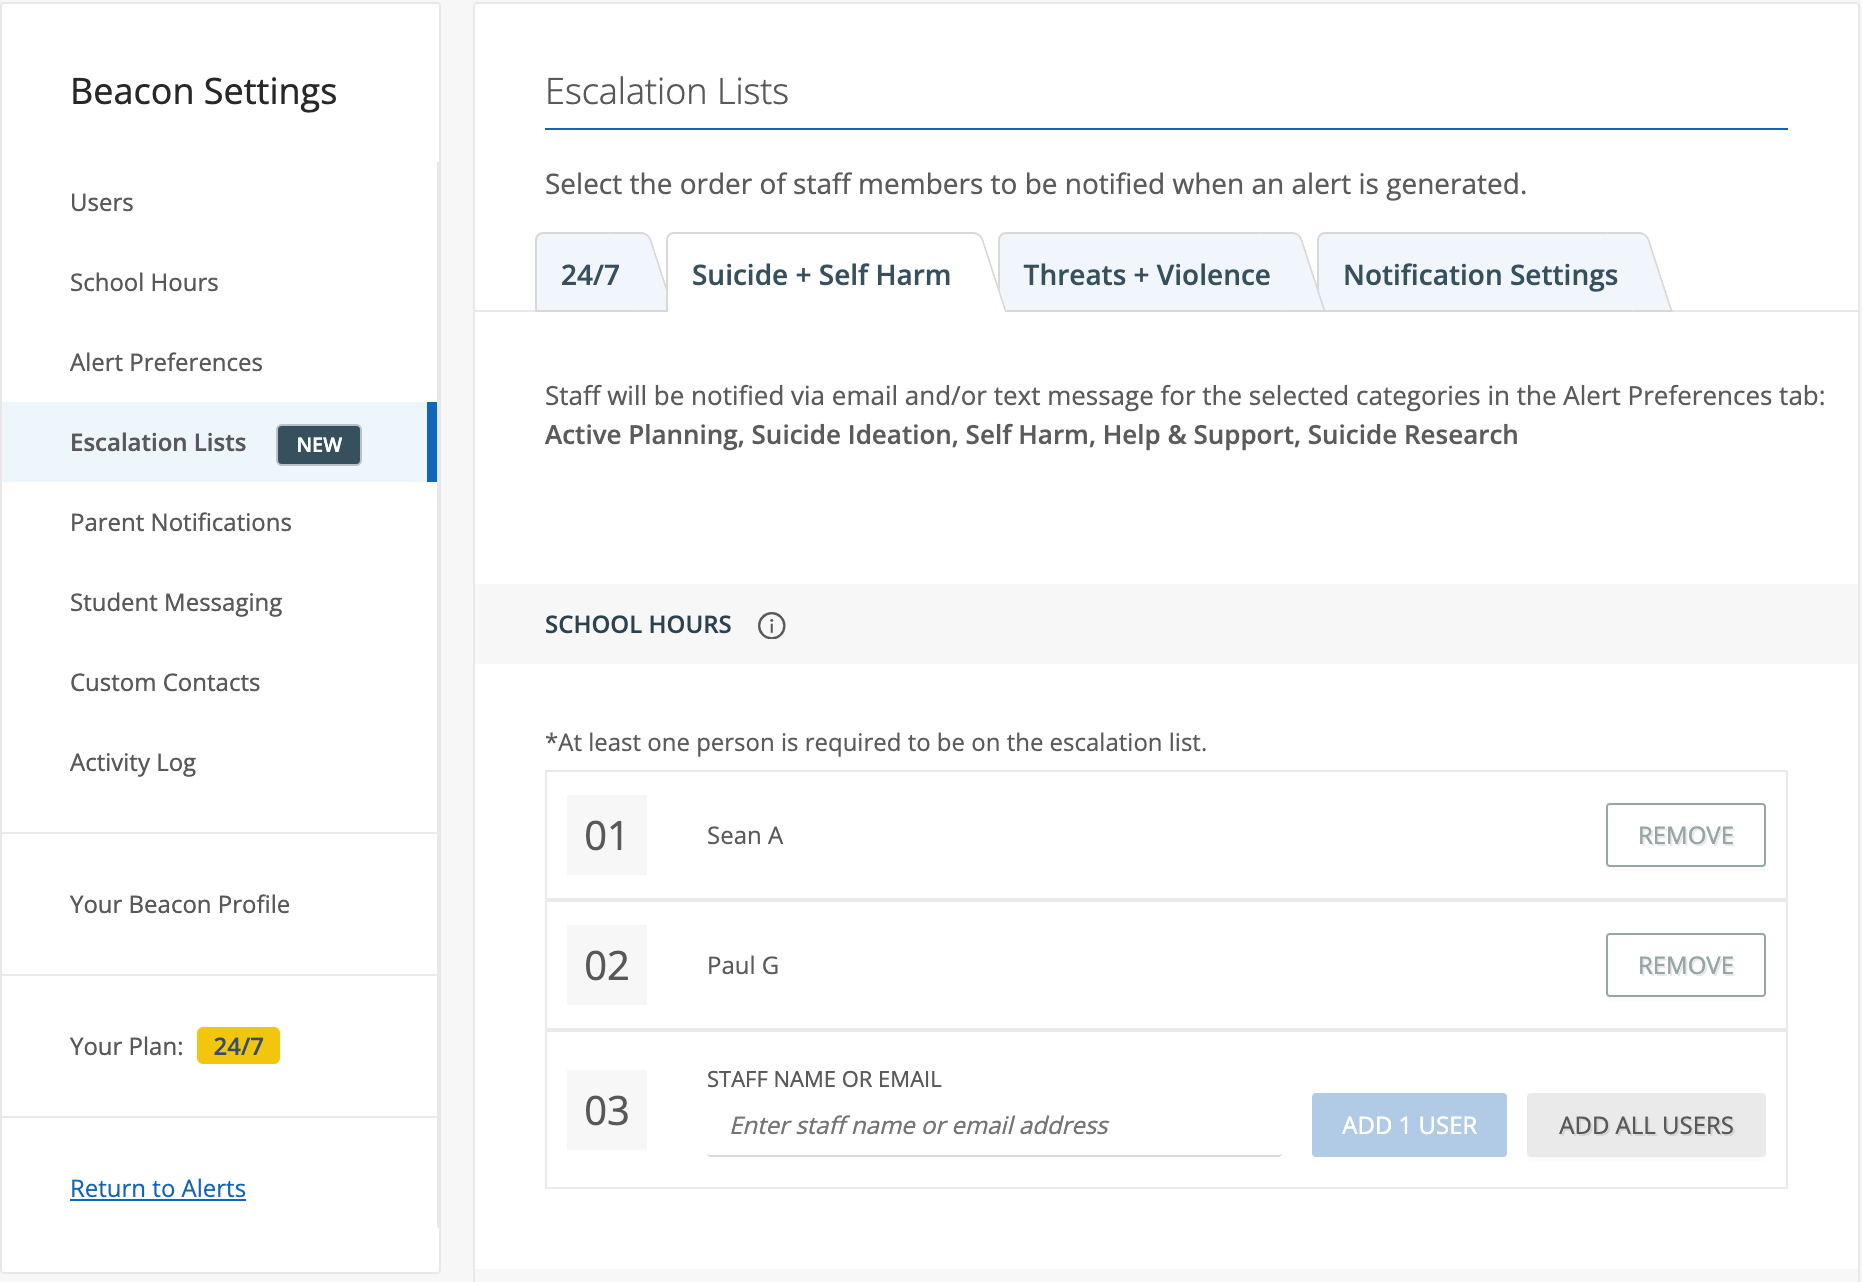This screenshot has width=1862, height=1282.
Task: Remove Sean A from the escalation list
Action: (1685, 835)
